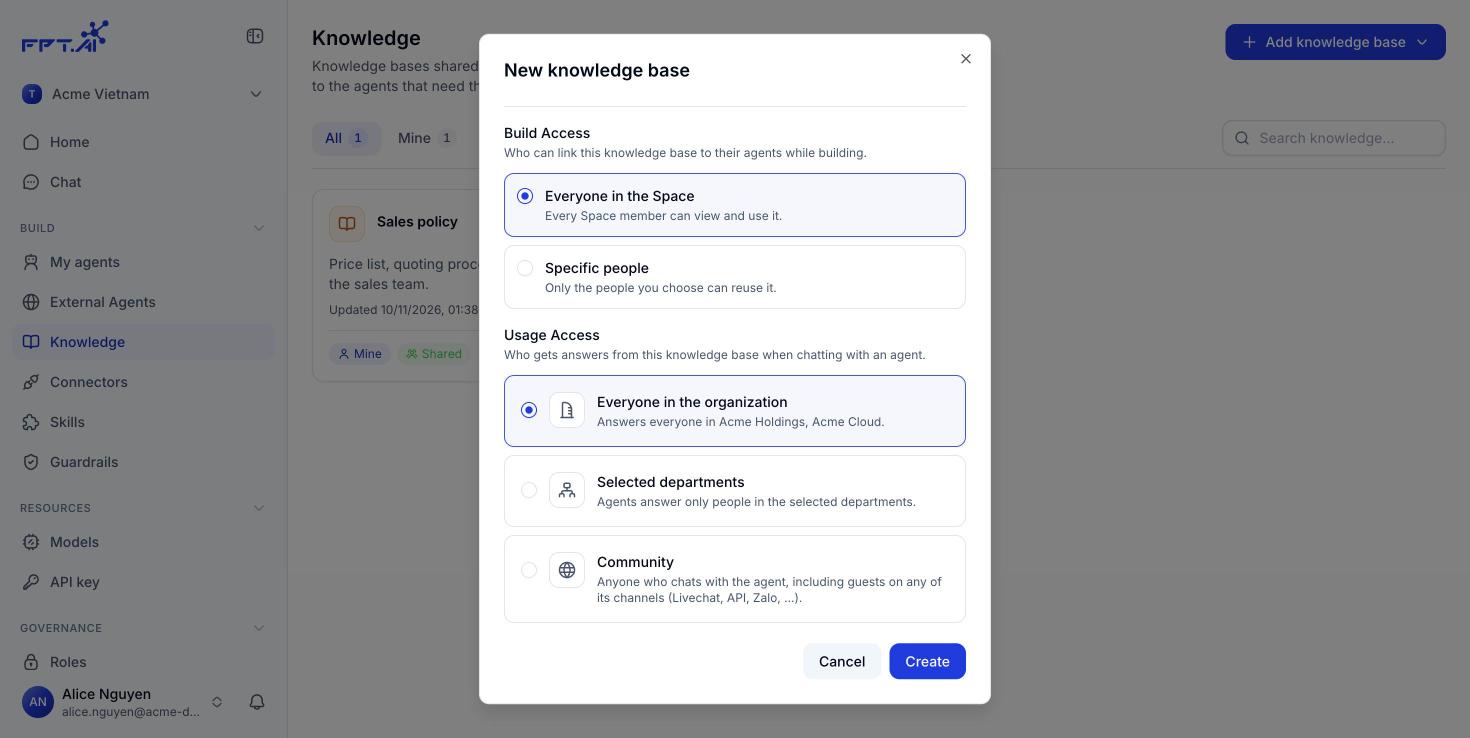Screen dimensions: 1470x738
Task: Select Everyone in the Space radio button
Action: (x=525, y=196)
